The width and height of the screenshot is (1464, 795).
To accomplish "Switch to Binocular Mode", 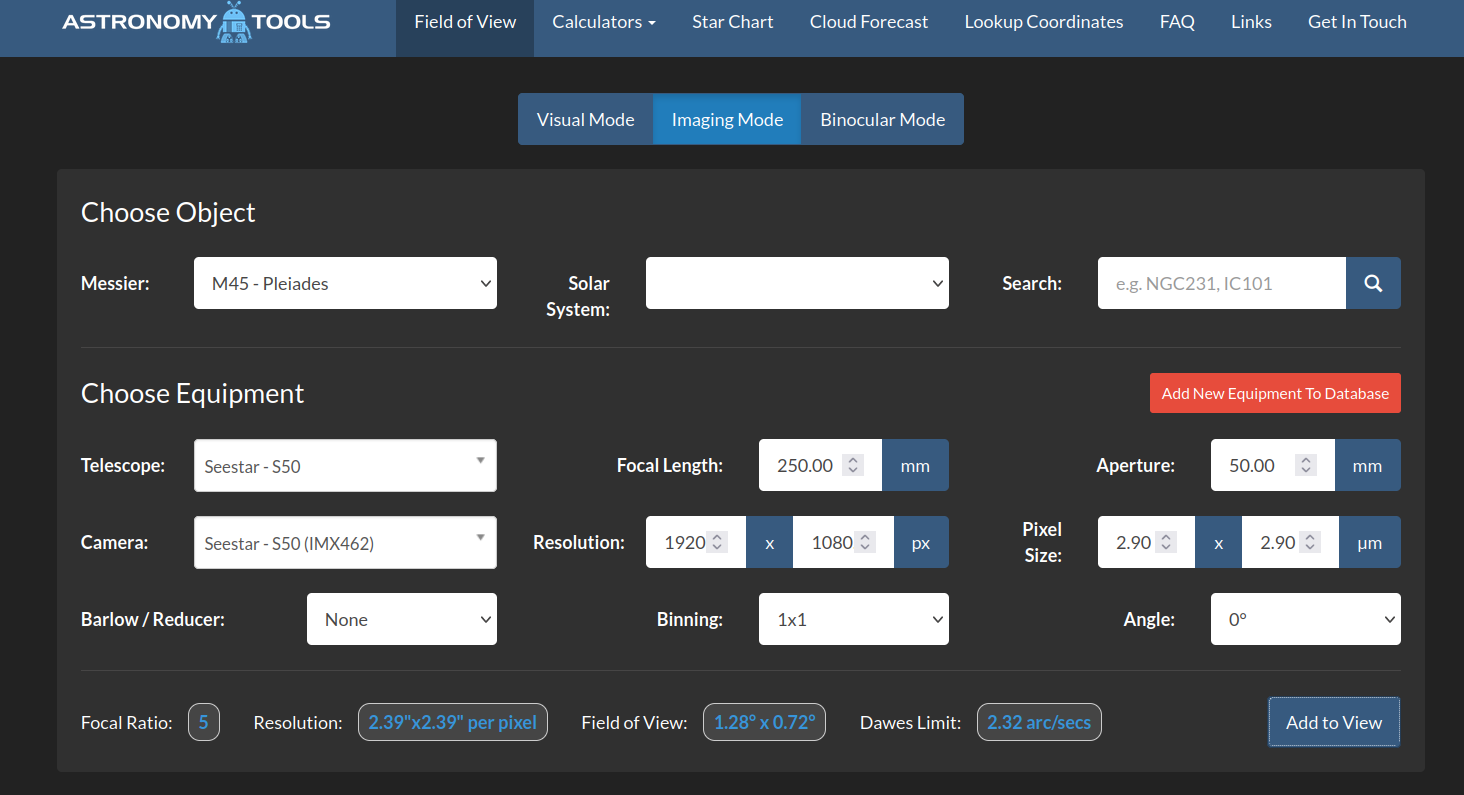I will point(883,119).
